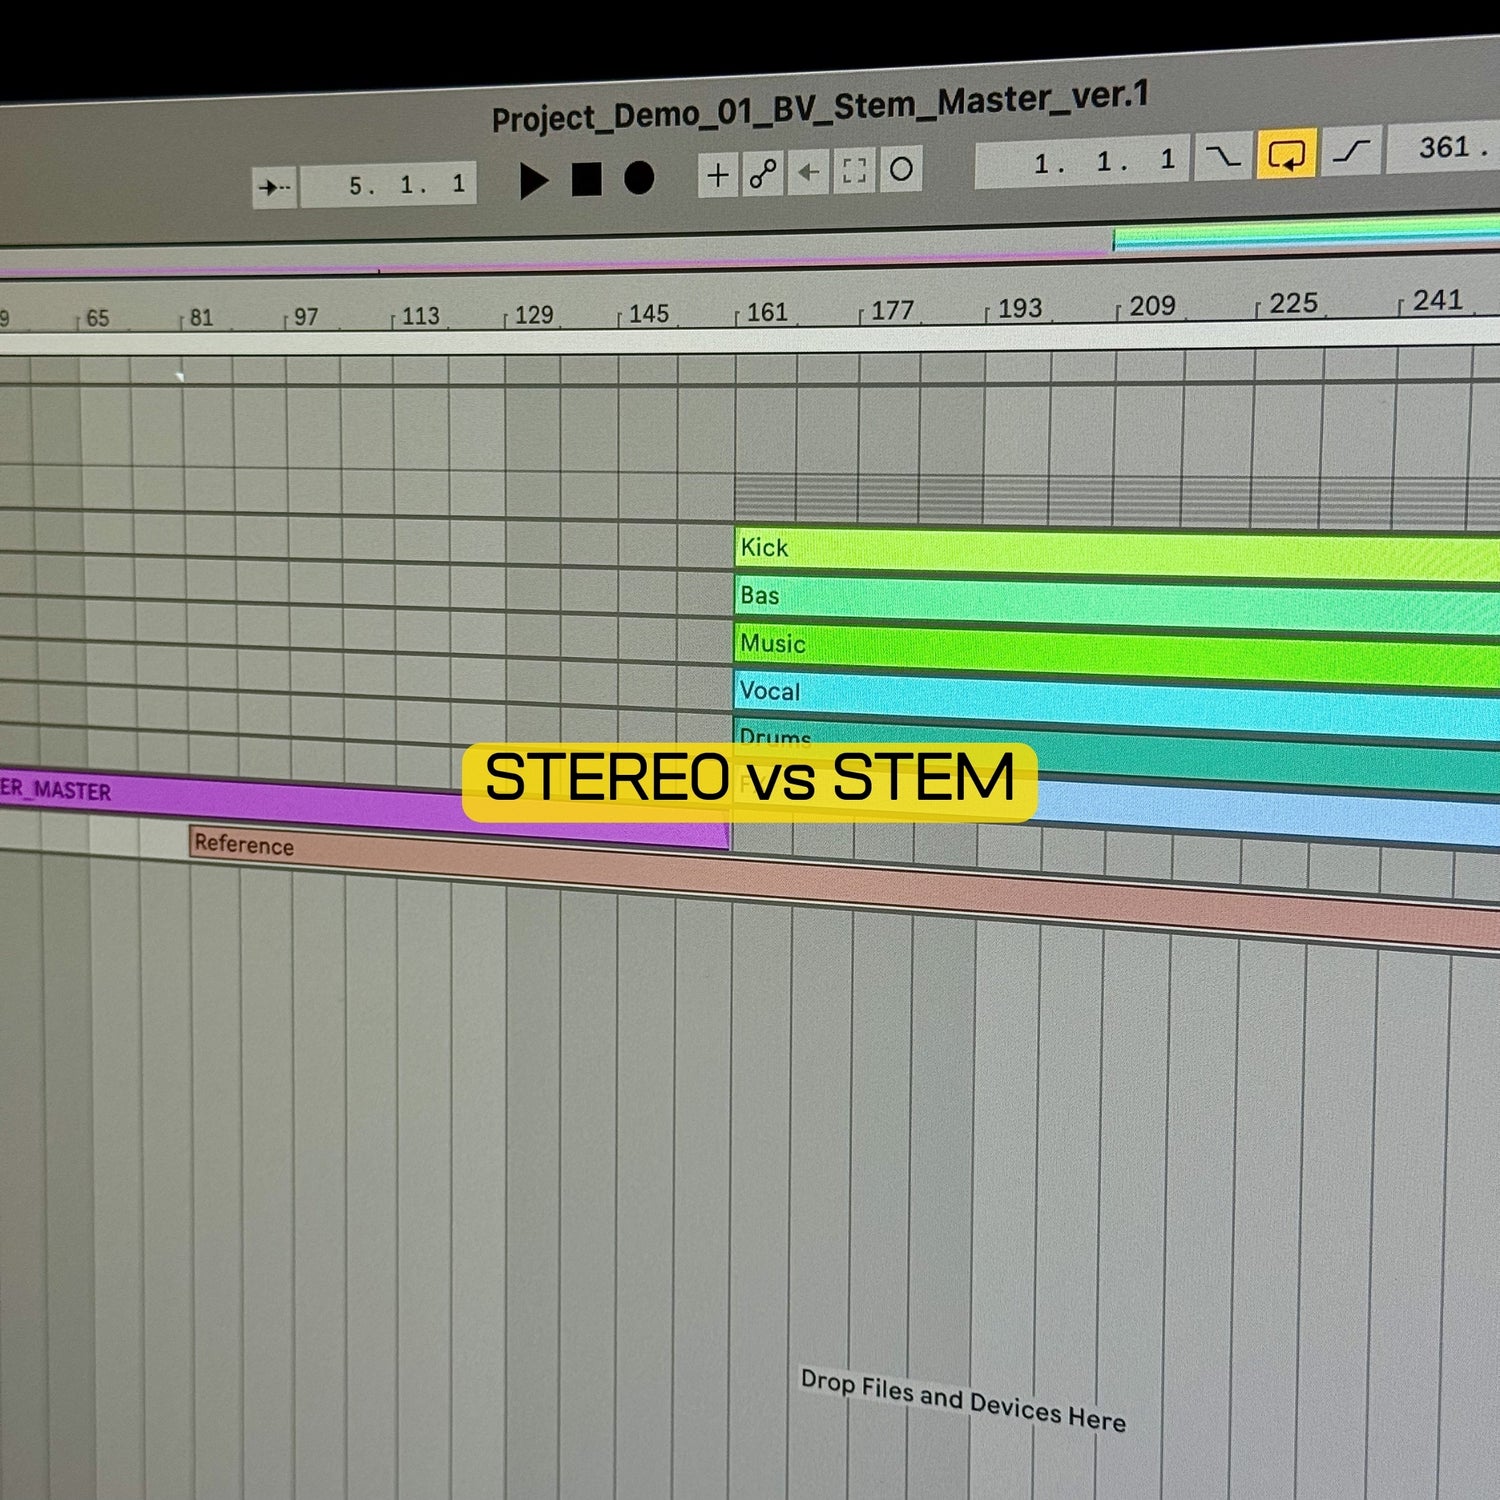Click the project title Project_Demo_01_BV_Stem_Master_ver.1
Screen dimensions: 1500x1500
point(820,107)
